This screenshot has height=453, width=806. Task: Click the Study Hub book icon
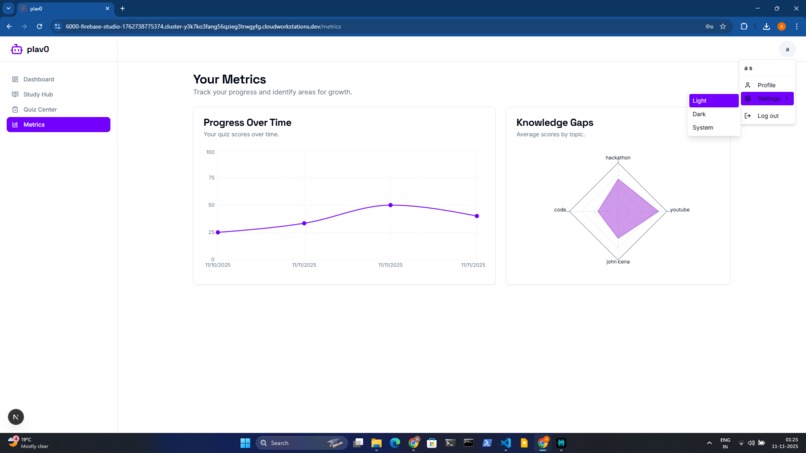click(15, 94)
